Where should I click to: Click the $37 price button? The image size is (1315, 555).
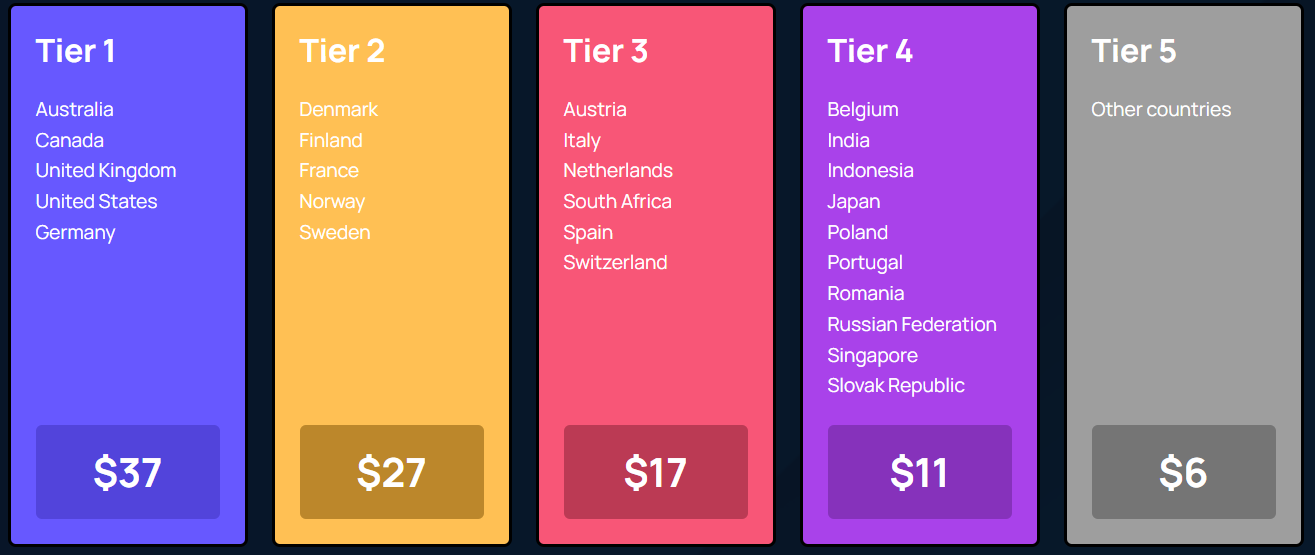click(x=128, y=472)
